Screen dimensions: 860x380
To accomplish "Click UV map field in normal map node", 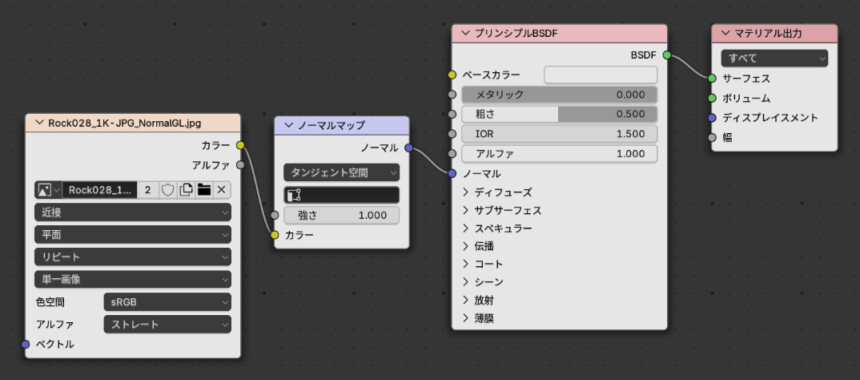I will [341, 195].
